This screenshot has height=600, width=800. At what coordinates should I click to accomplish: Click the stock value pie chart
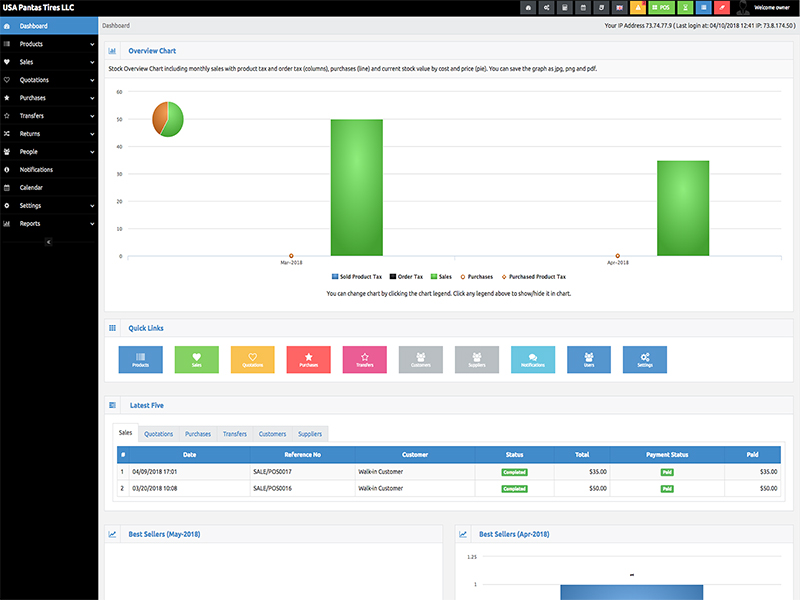[x=168, y=119]
